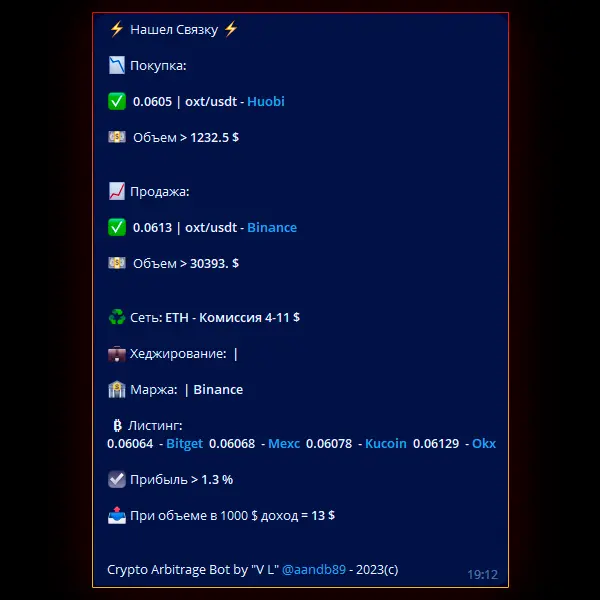Open the Mexc listing link
600x600 pixels.
[284, 443]
